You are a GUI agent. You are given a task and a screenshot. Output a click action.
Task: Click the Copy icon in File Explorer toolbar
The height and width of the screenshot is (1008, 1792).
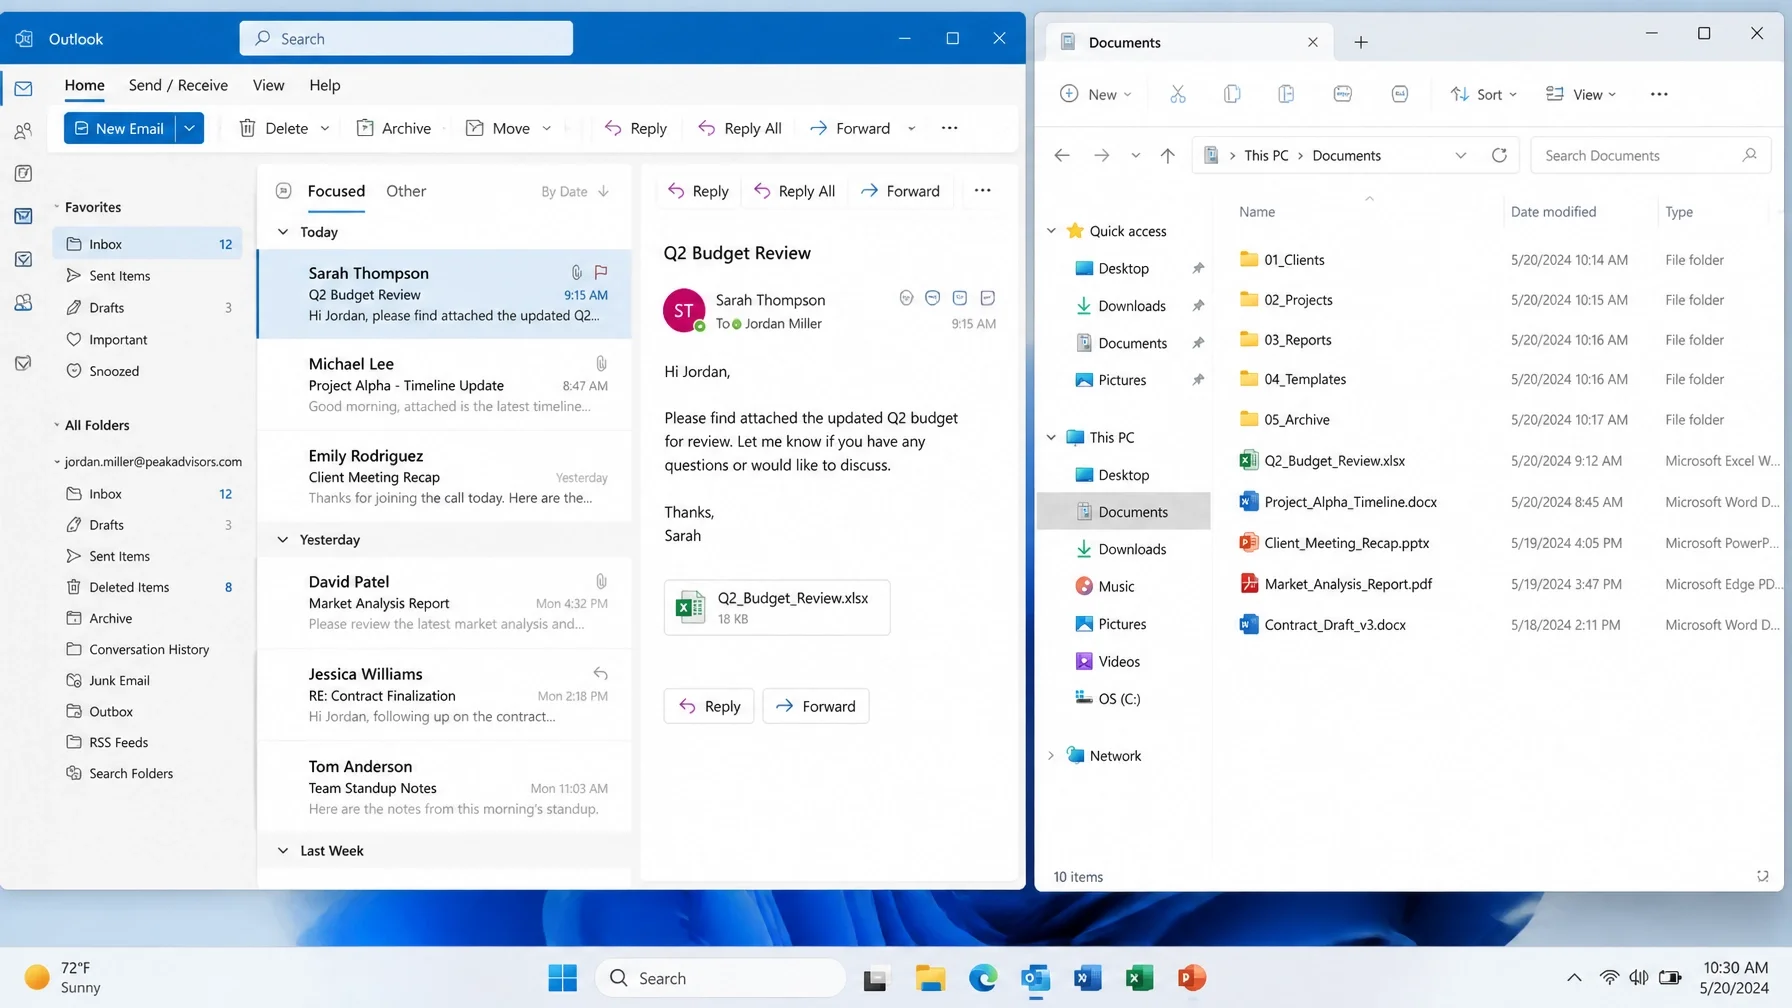1232,94
